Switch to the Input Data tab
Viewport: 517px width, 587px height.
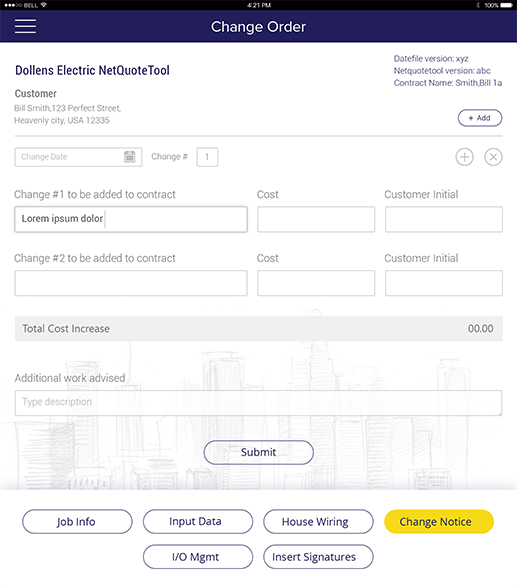coord(198,521)
